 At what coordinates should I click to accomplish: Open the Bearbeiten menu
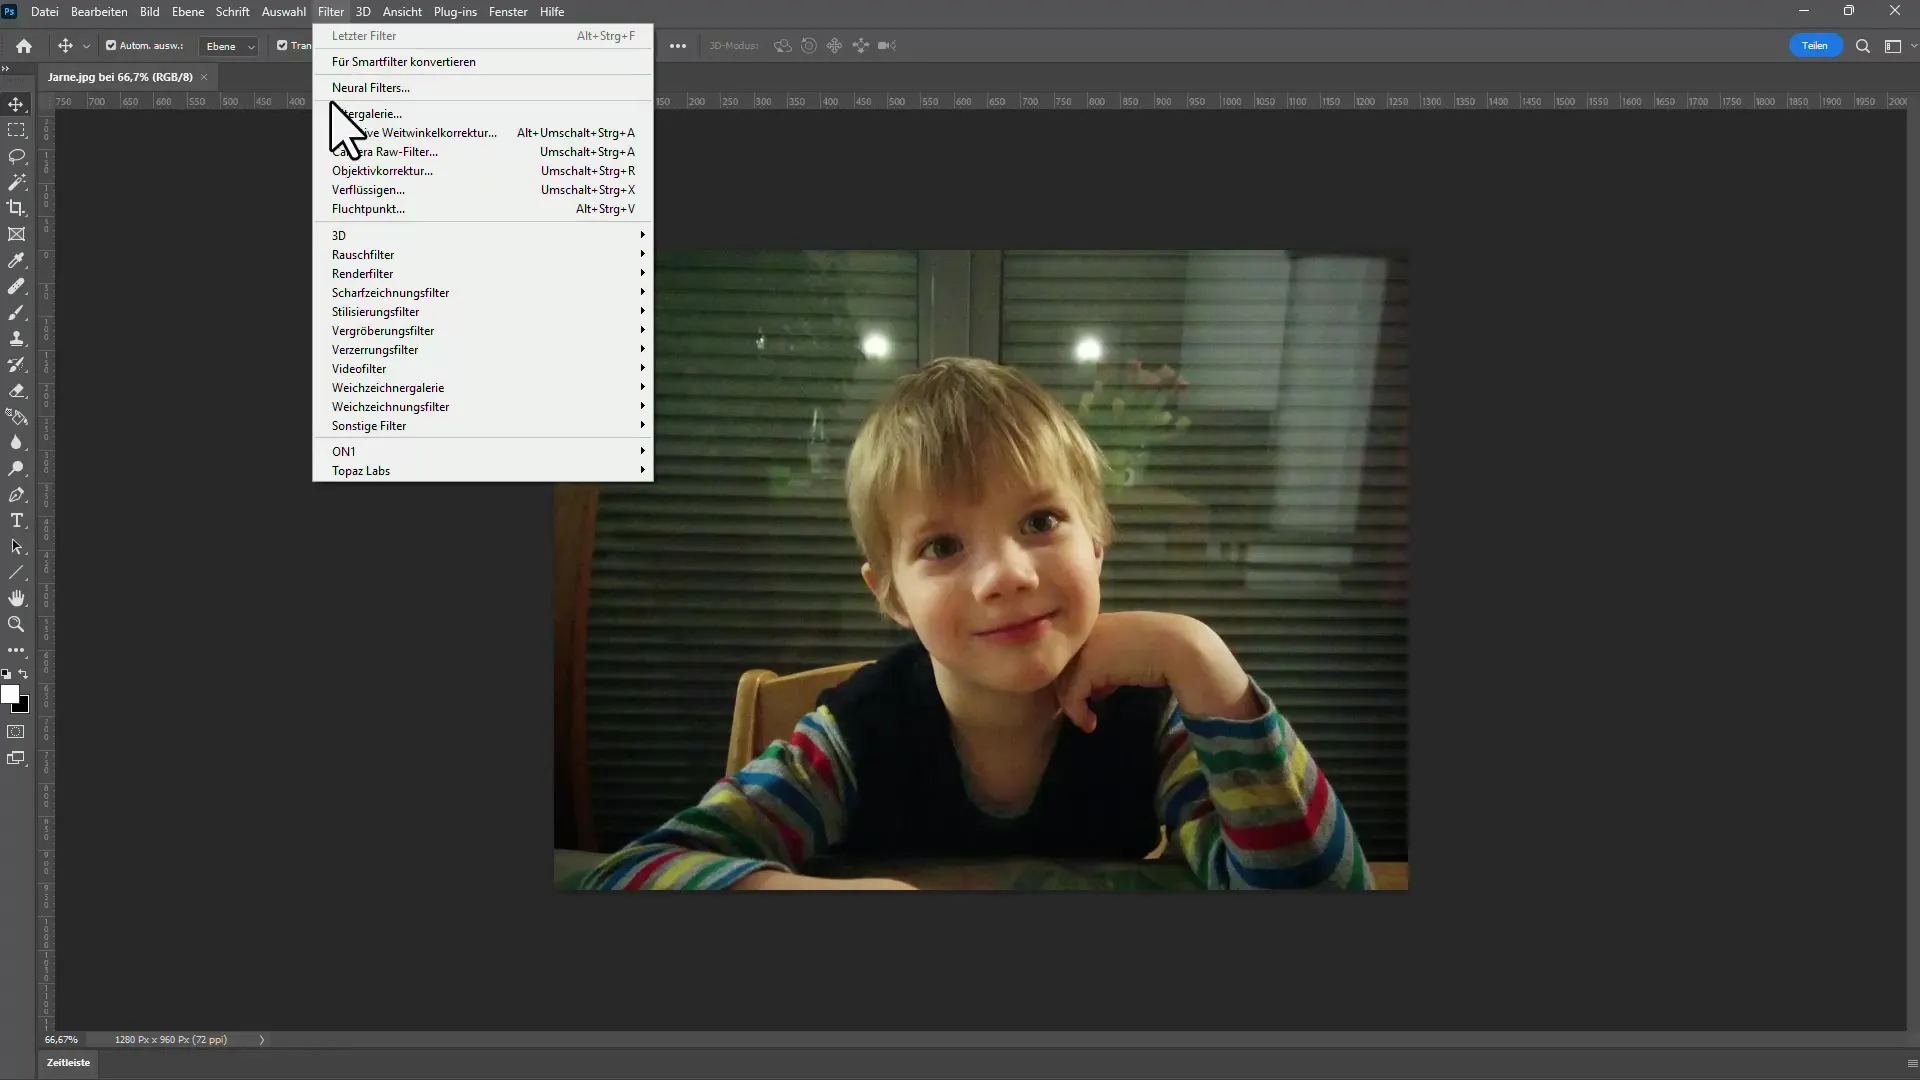tap(99, 12)
